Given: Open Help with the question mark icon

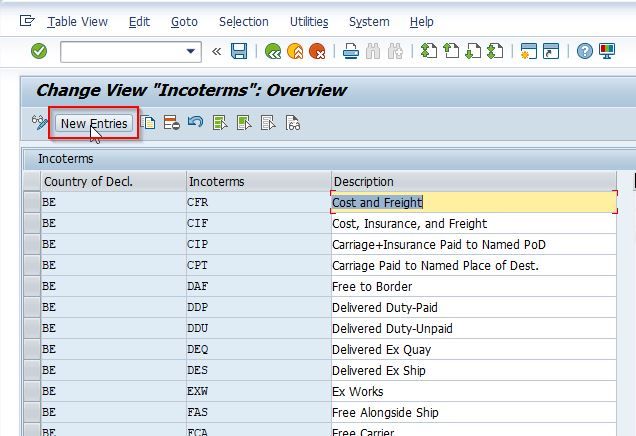Looking at the screenshot, I should pos(584,51).
